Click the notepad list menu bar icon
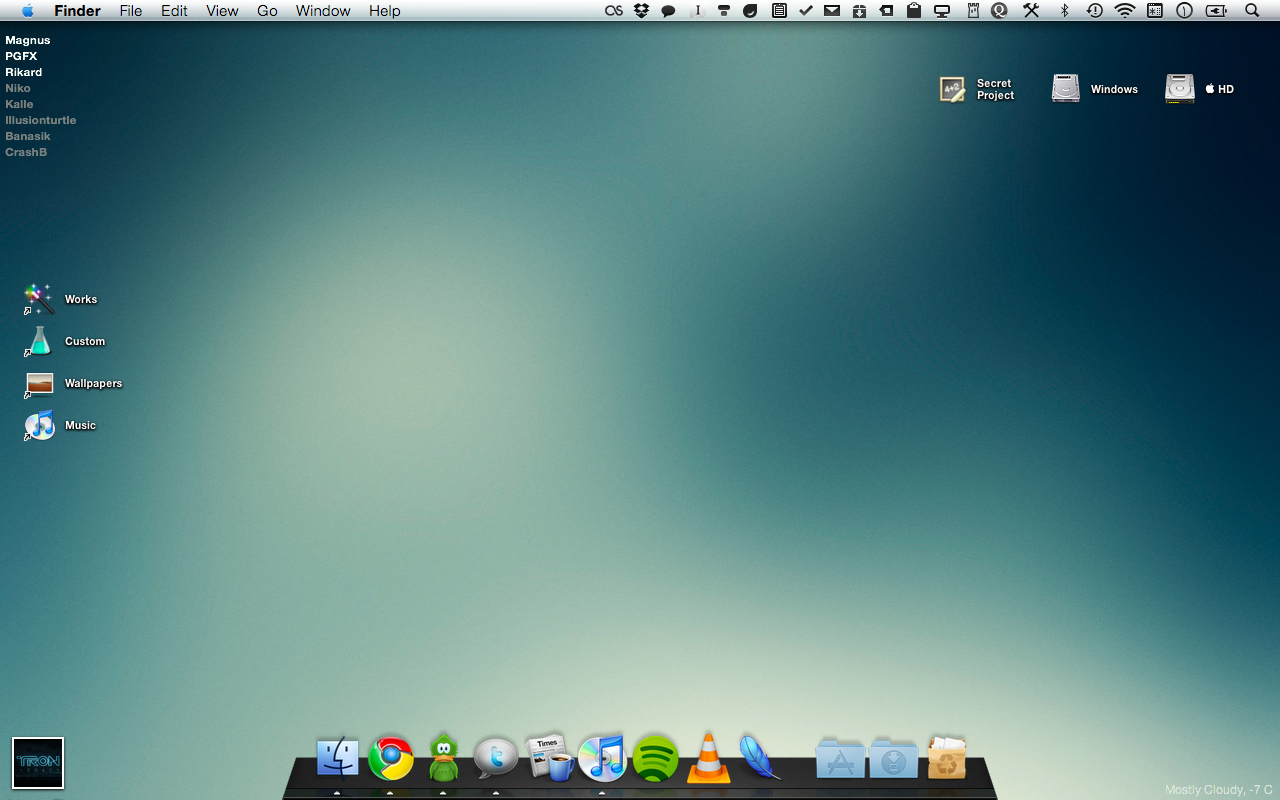1280x800 pixels. coord(779,10)
